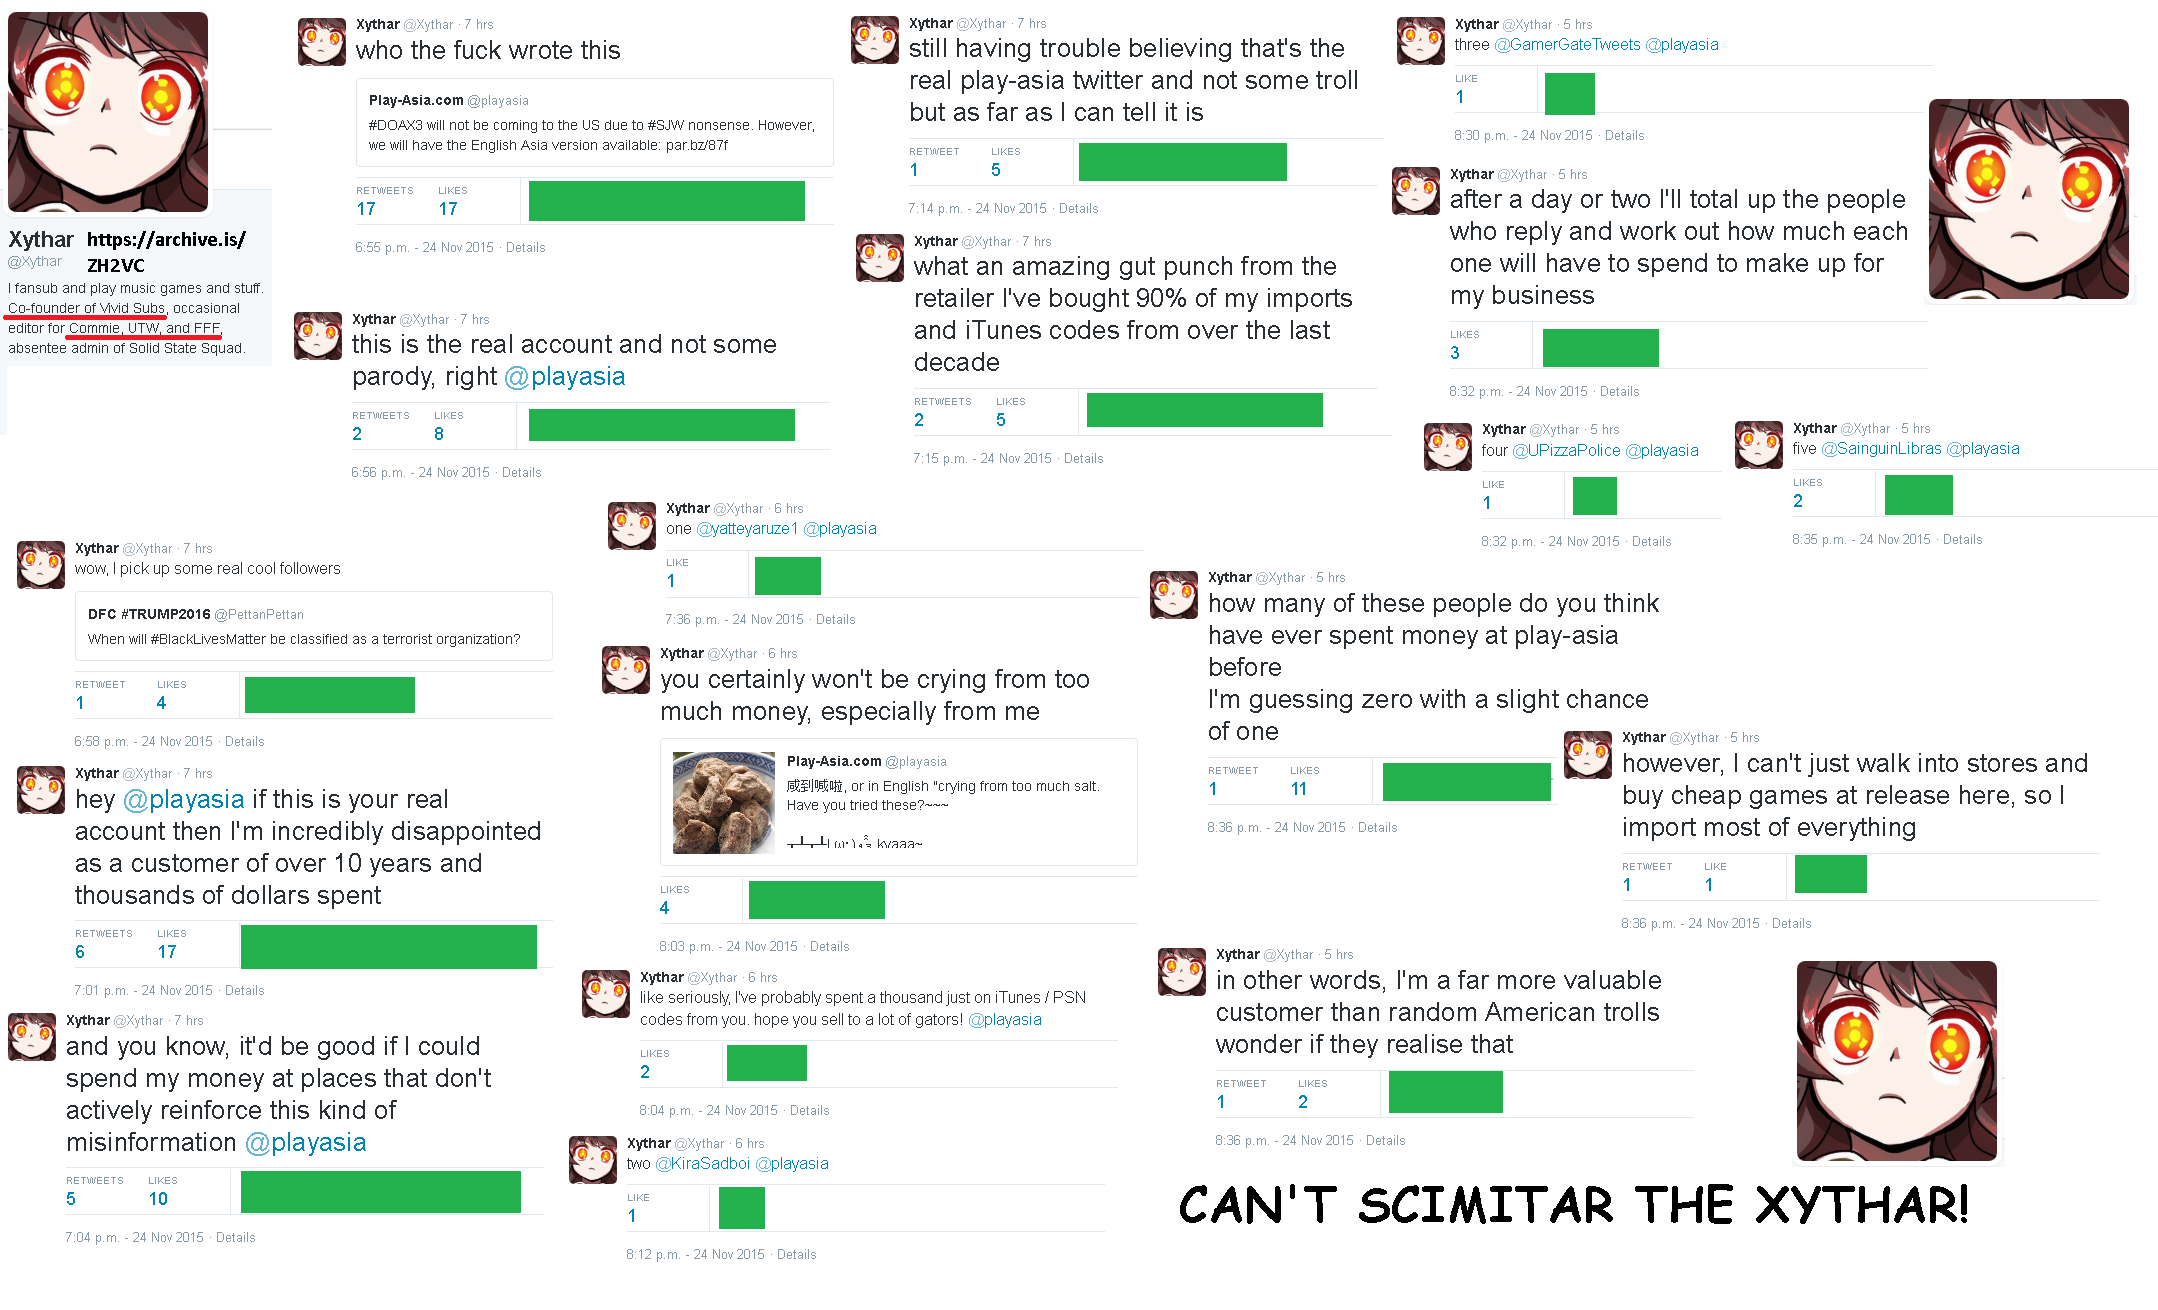Screen dimensions: 2158x1310
Task: Open the @GamerGateTweets mention link
Action: pos(1567,45)
